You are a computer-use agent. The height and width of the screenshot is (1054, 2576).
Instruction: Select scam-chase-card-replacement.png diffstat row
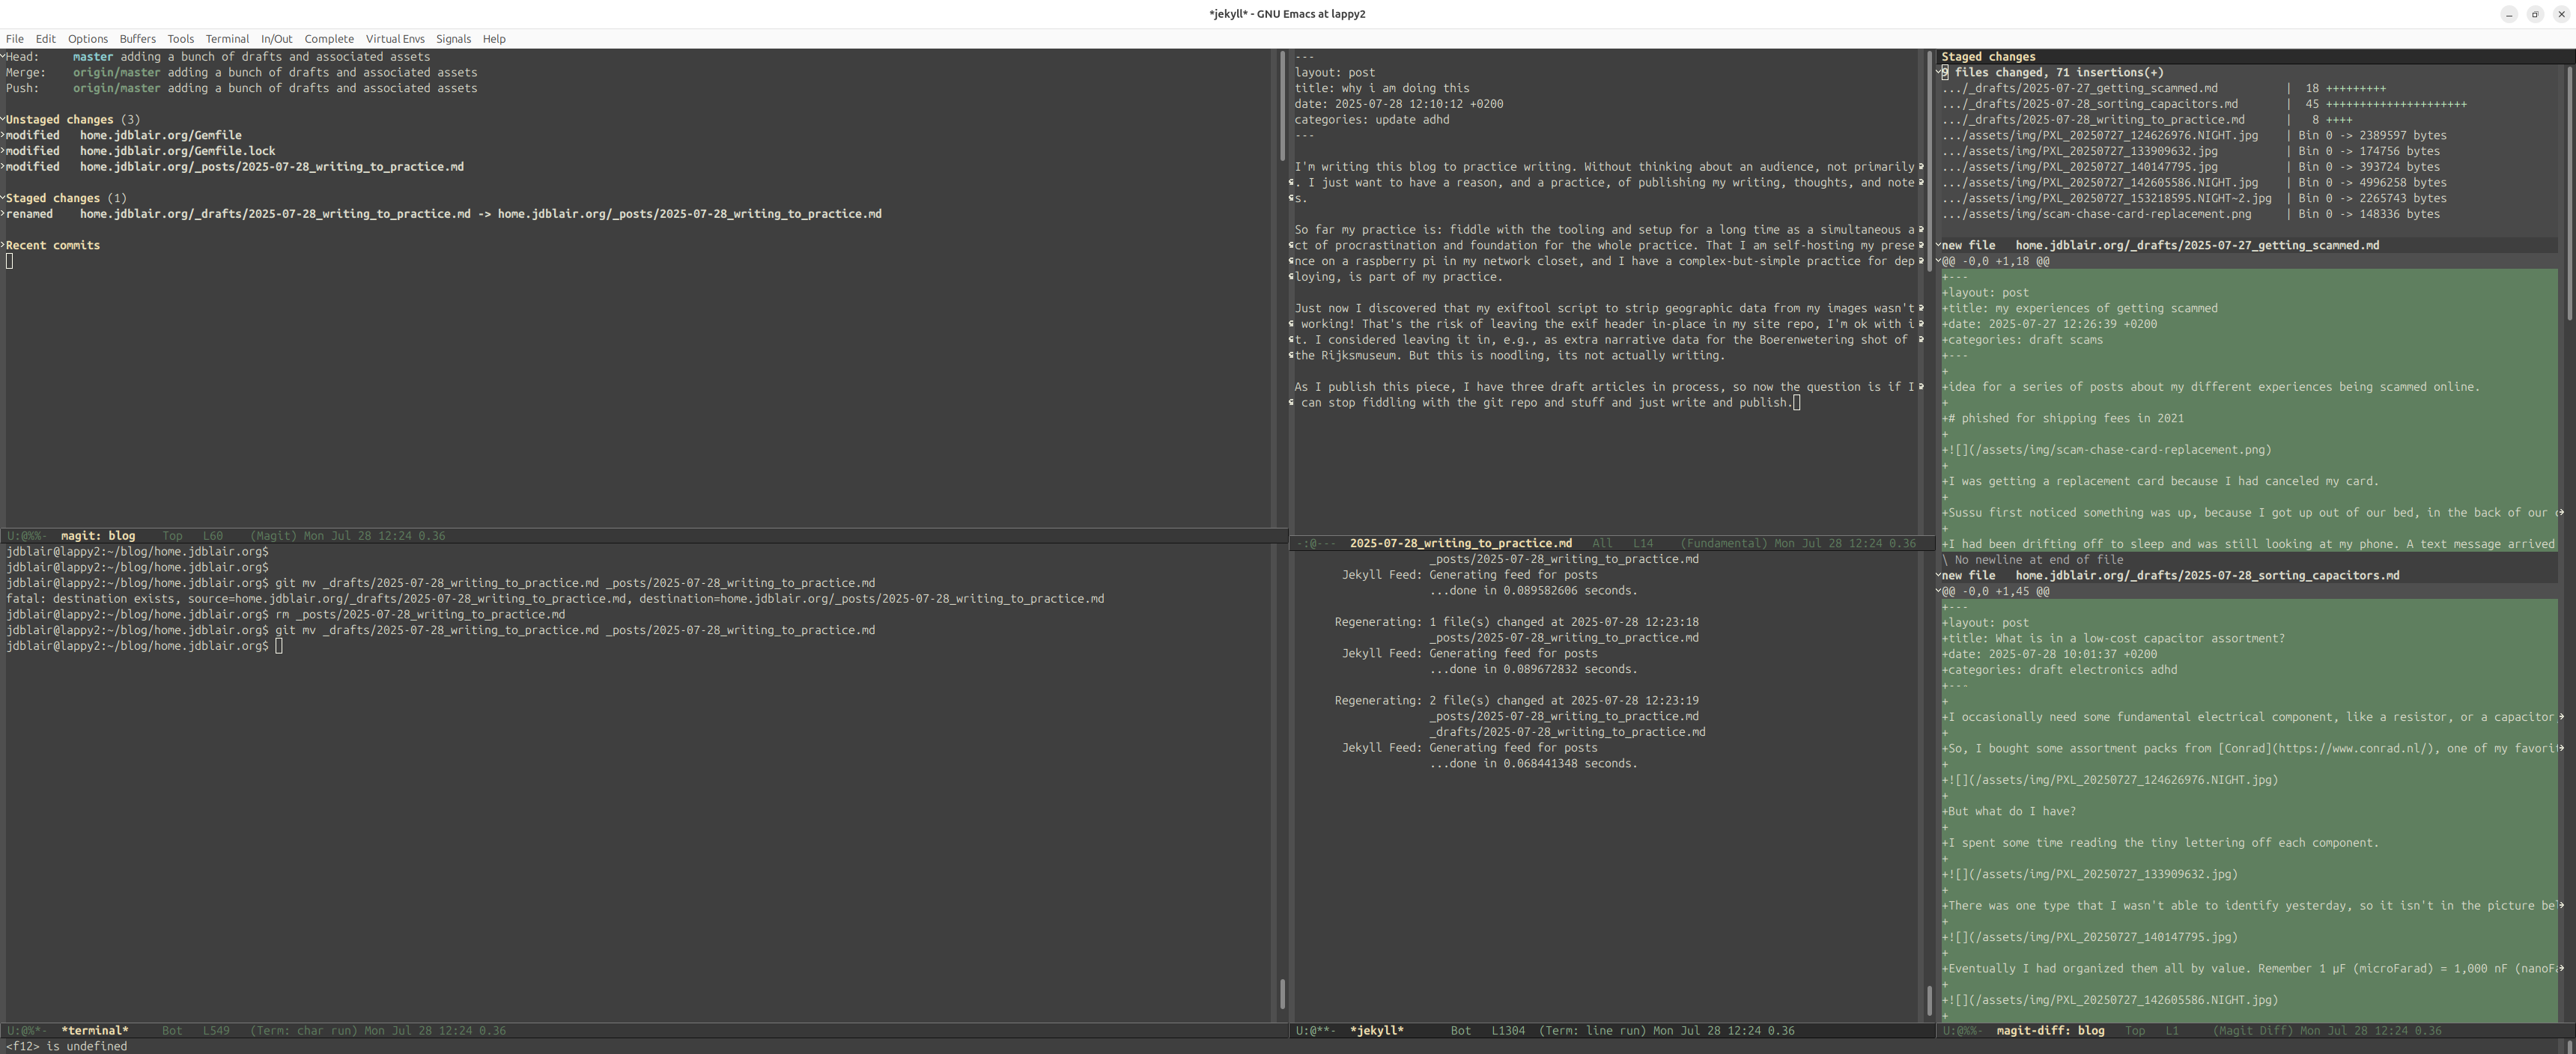tap(2191, 214)
